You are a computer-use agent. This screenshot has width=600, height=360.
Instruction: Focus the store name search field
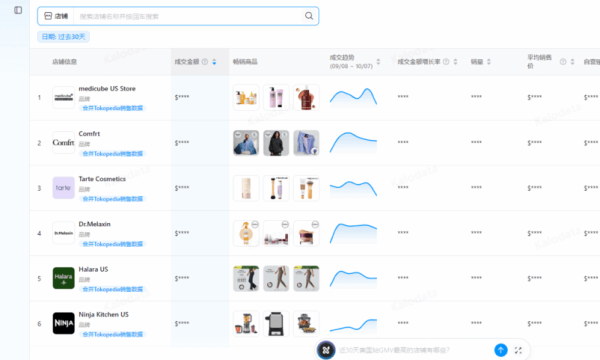click(x=189, y=16)
